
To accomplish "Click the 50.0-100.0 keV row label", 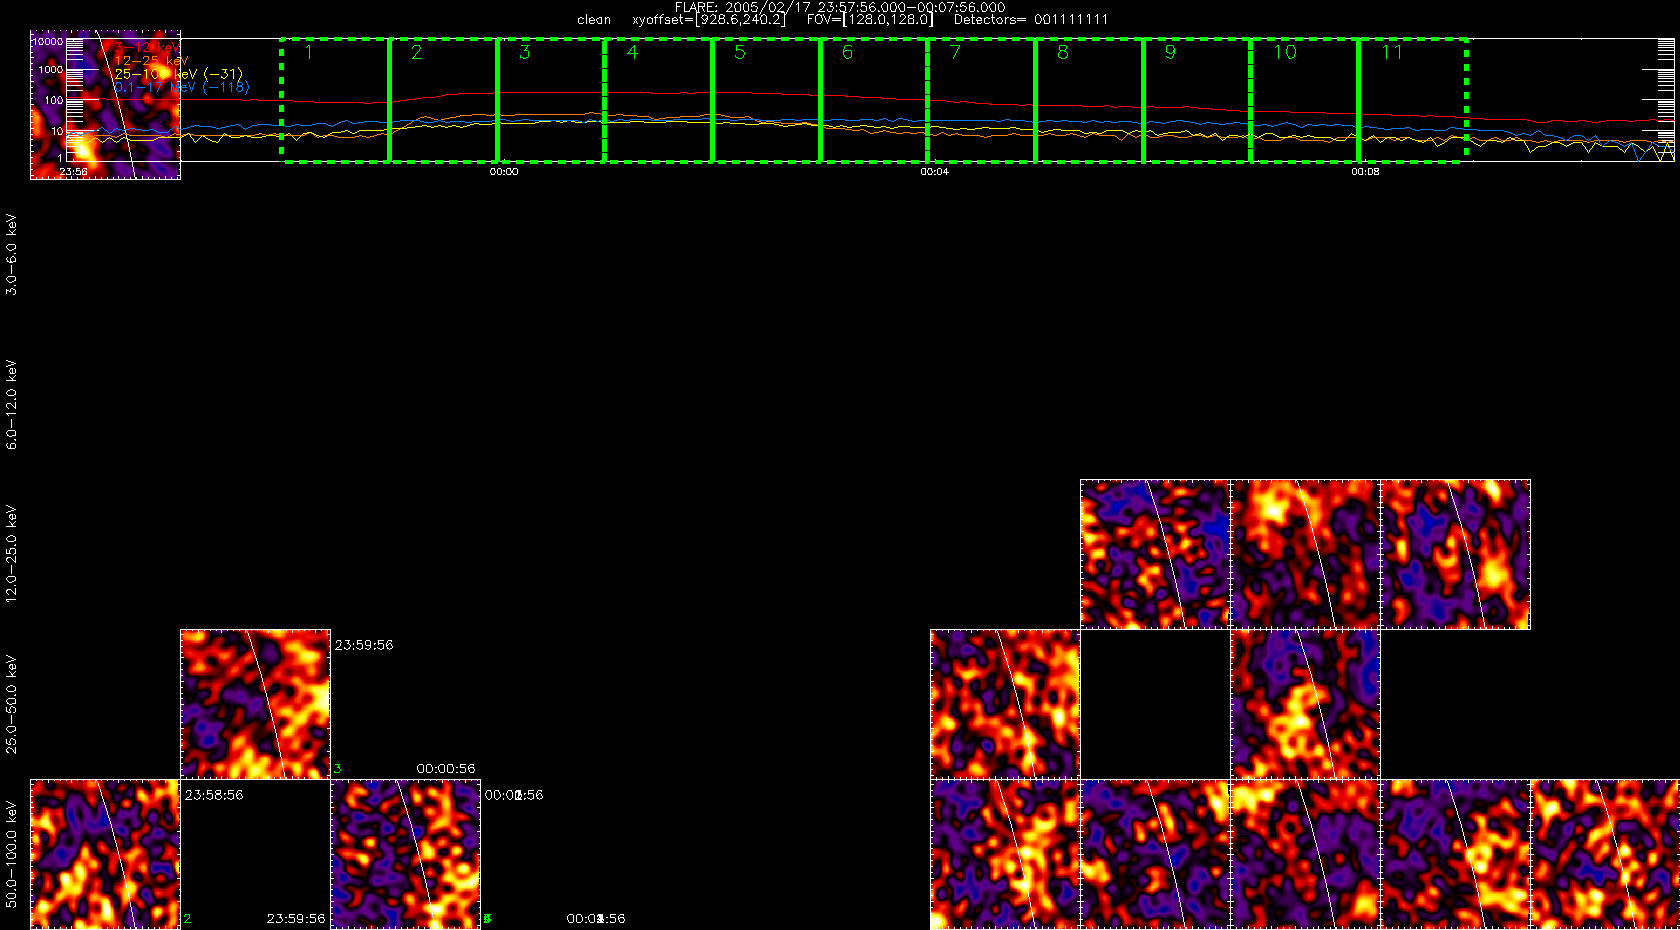I will point(12,854).
